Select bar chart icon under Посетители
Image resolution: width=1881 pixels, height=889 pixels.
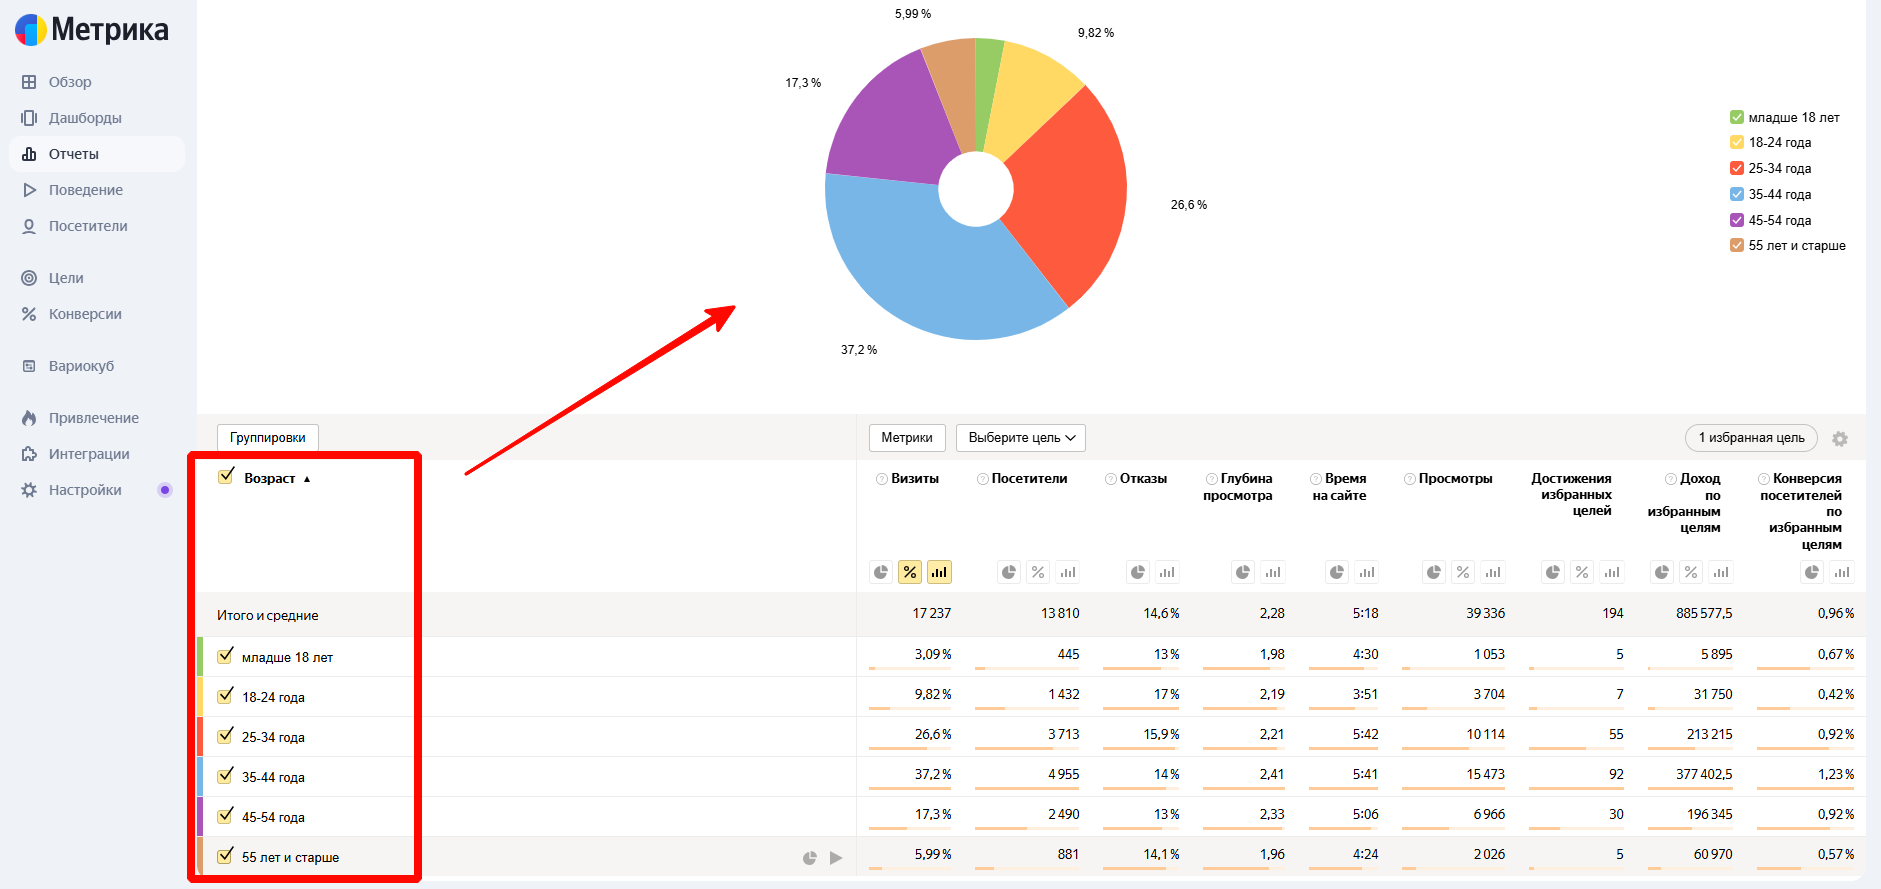click(x=1068, y=572)
